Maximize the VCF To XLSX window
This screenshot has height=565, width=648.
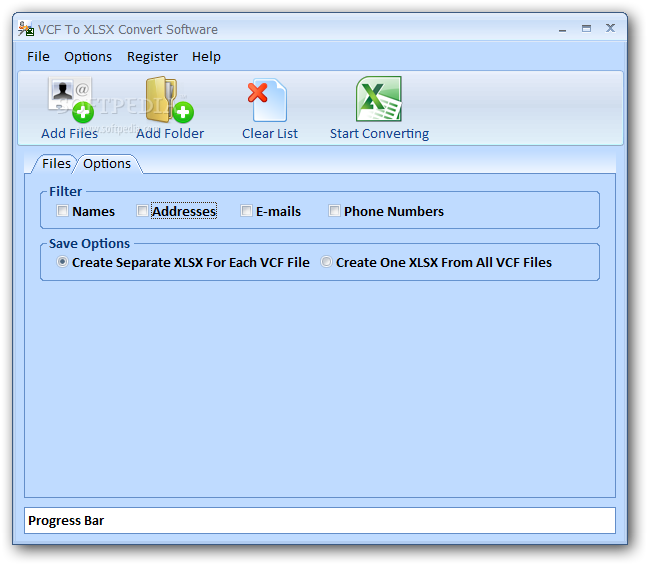[x=586, y=29]
